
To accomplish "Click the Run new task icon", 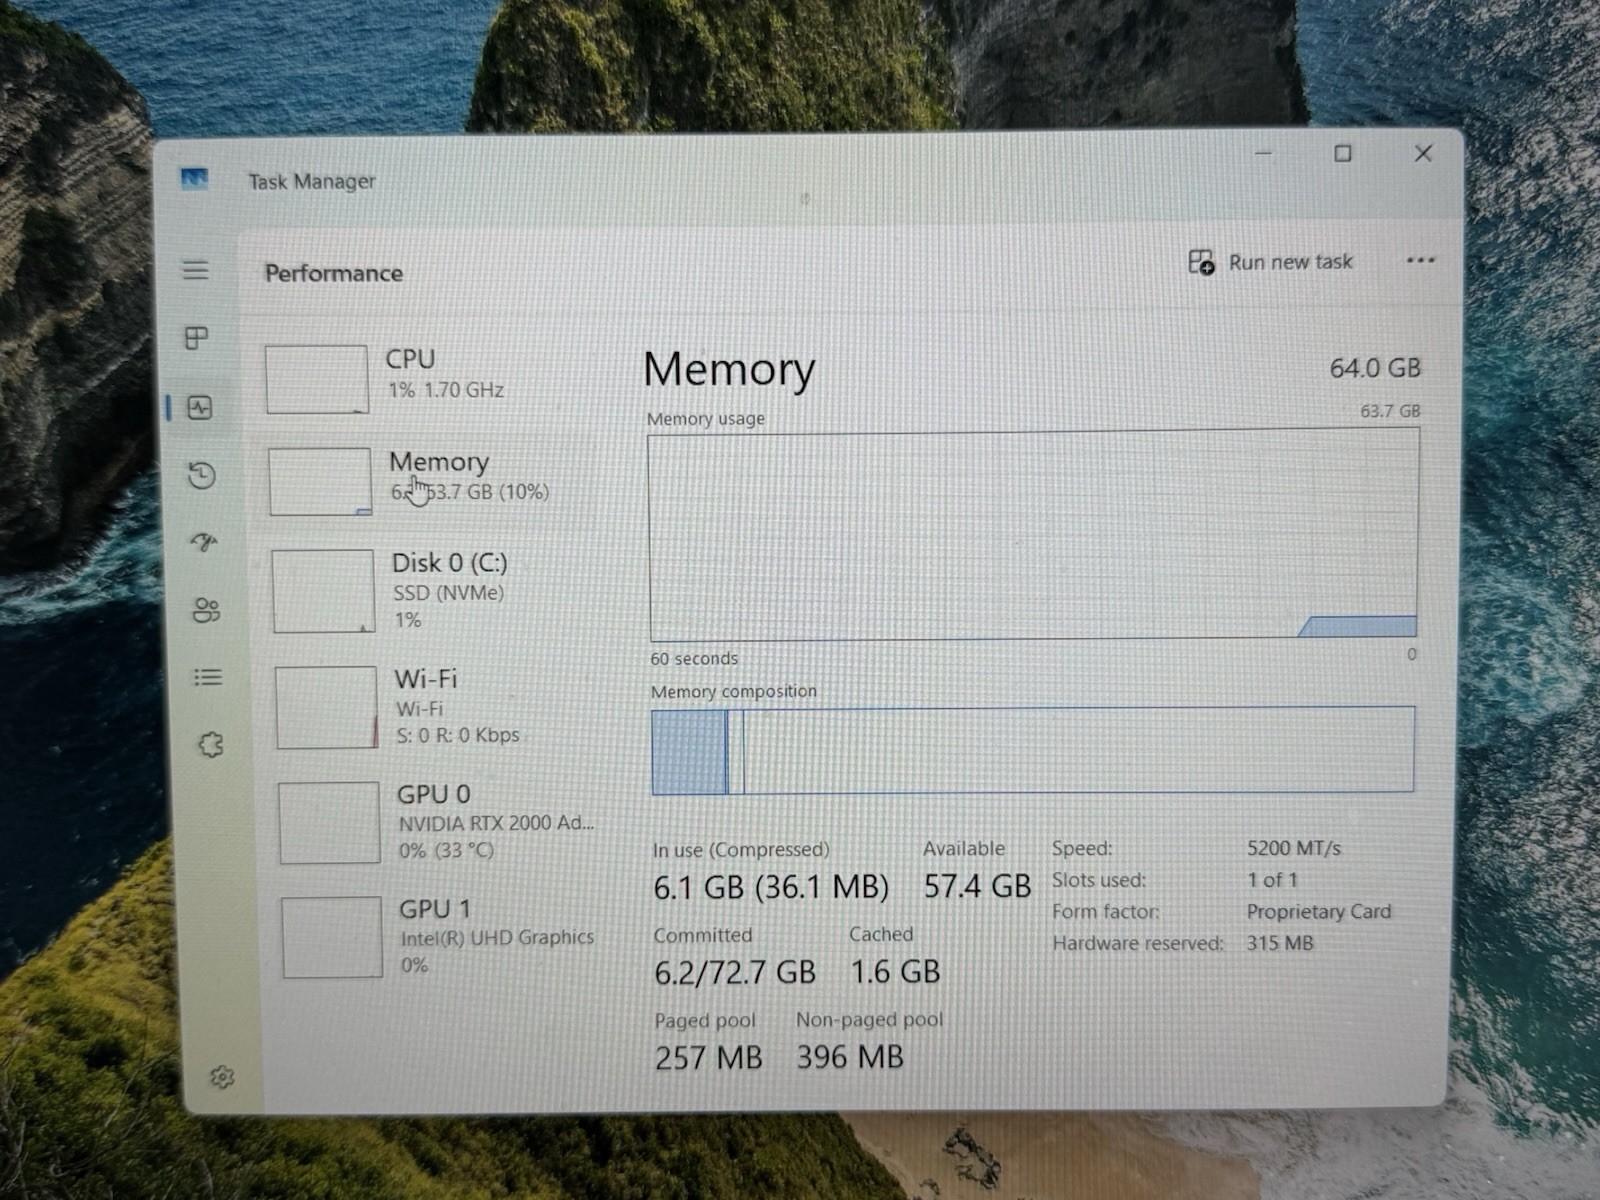I will tap(1201, 262).
